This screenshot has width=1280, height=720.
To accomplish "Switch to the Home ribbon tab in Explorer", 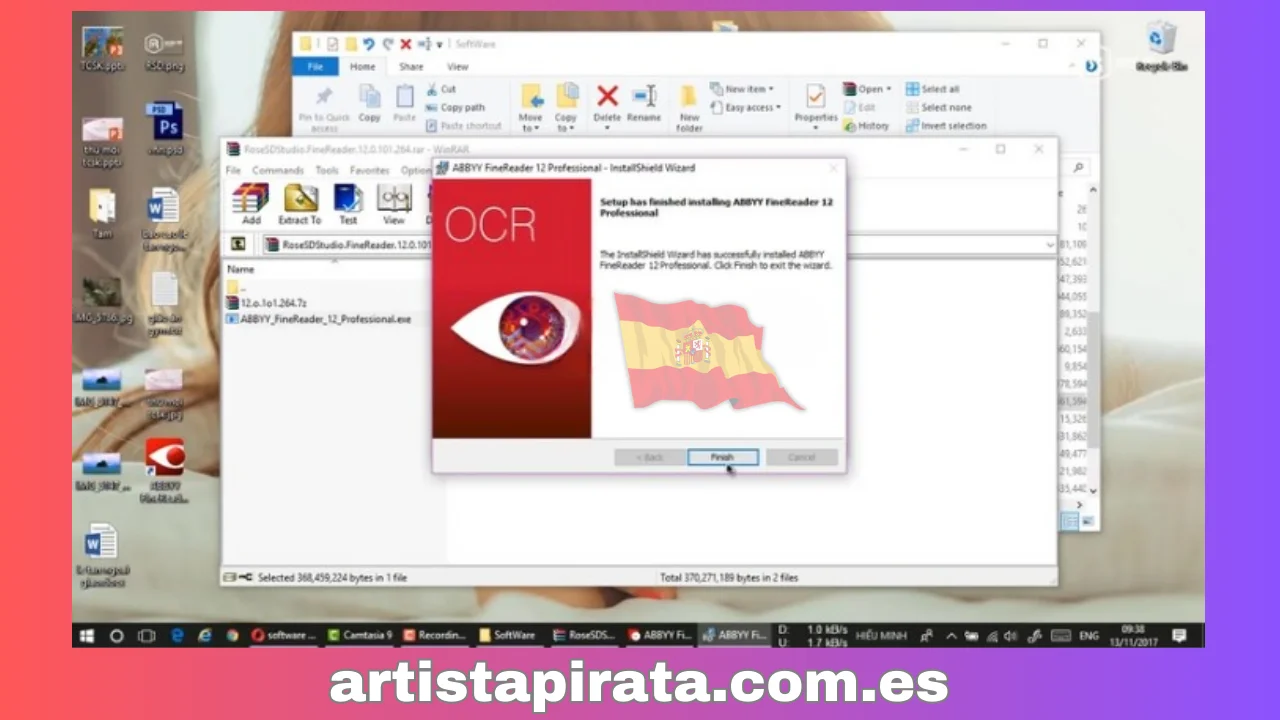I will (x=362, y=67).
